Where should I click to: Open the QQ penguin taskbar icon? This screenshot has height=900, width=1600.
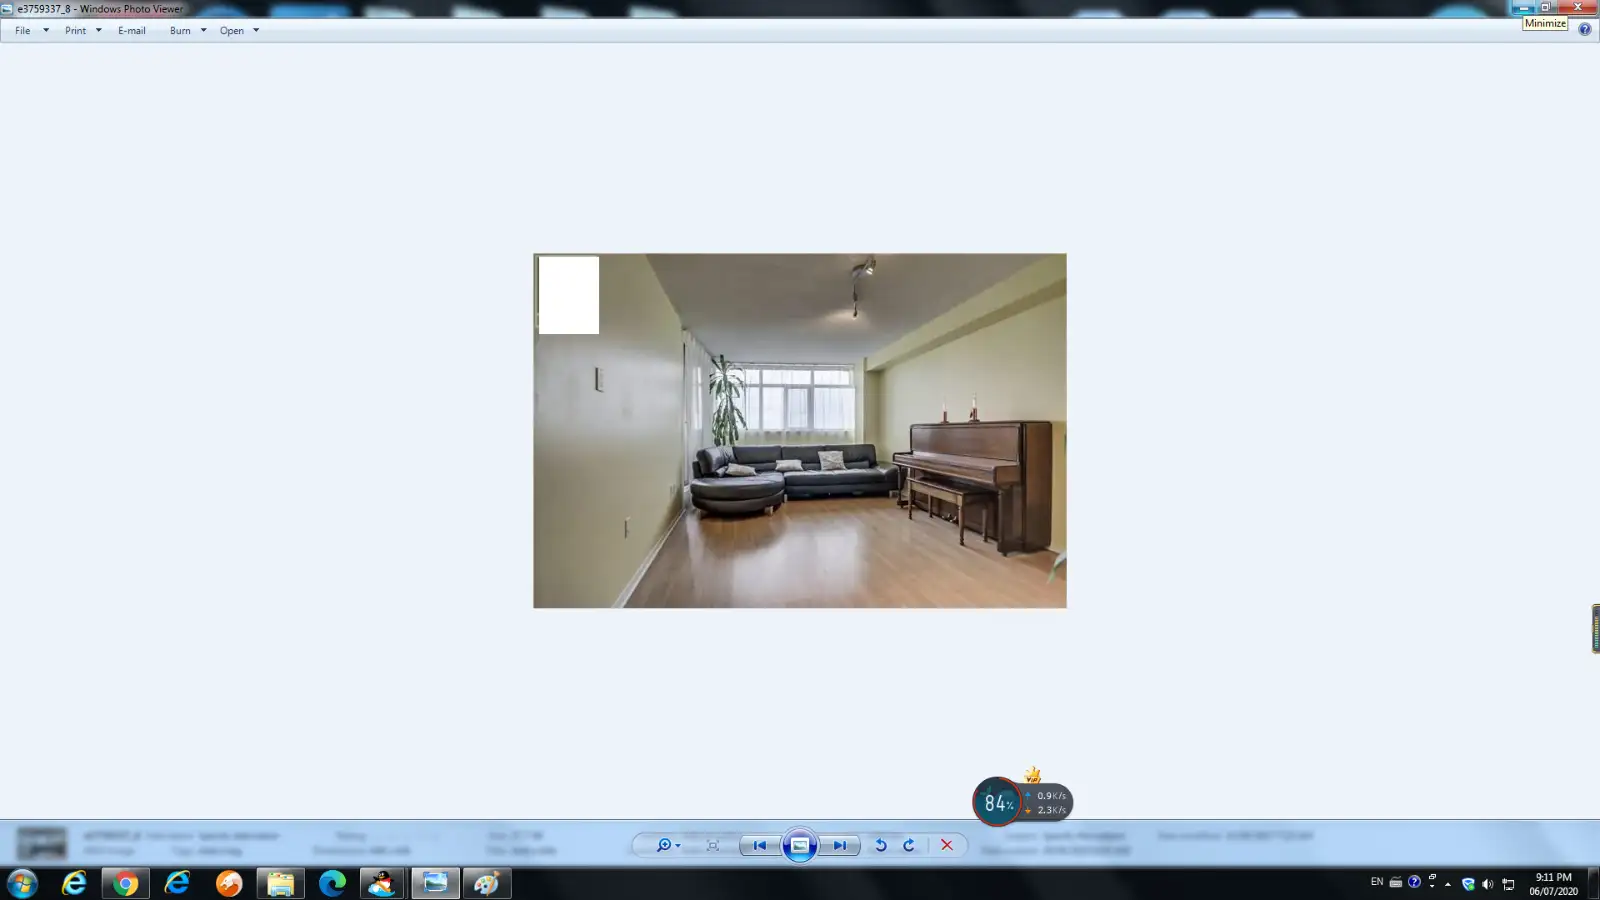click(x=383, y=884)
